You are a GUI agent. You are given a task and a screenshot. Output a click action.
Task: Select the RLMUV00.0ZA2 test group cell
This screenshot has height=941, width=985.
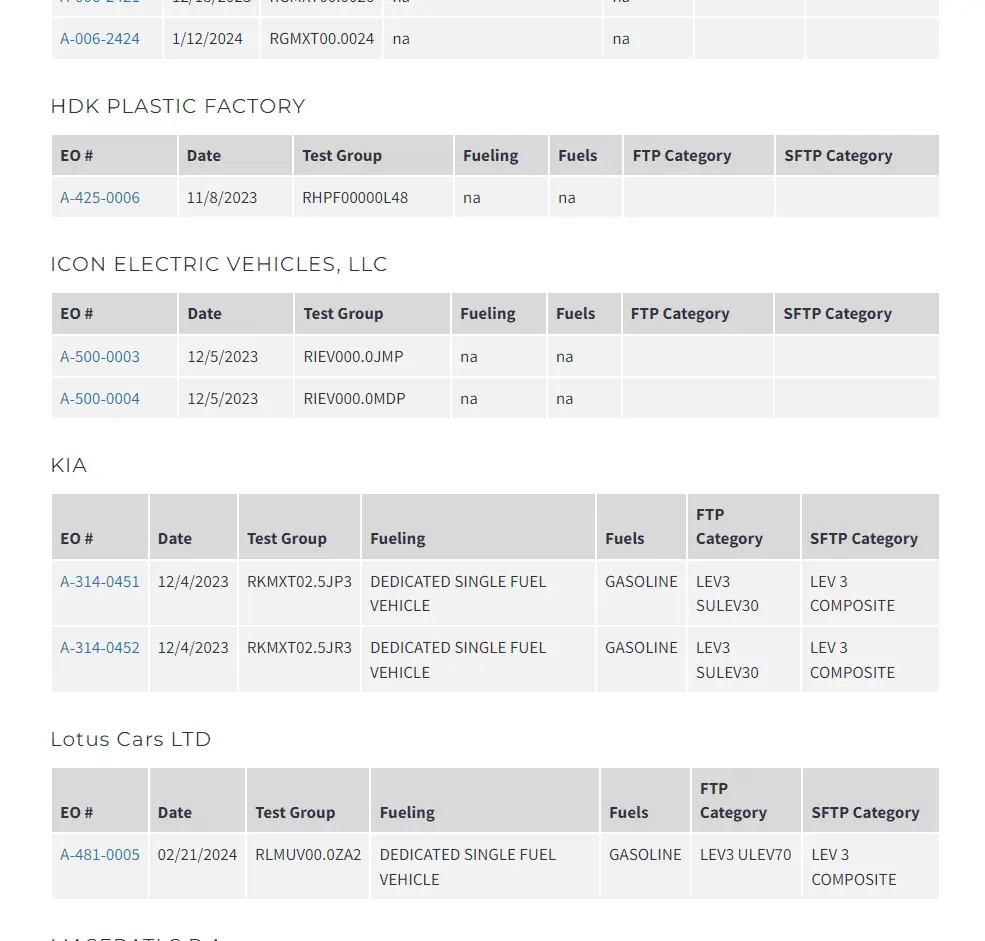pos(308,854)
